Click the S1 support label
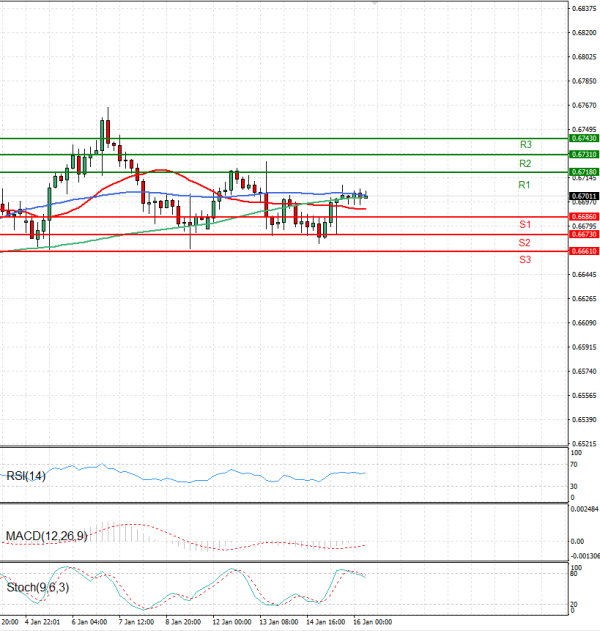 pyautogui.click(x=524, y=224)
